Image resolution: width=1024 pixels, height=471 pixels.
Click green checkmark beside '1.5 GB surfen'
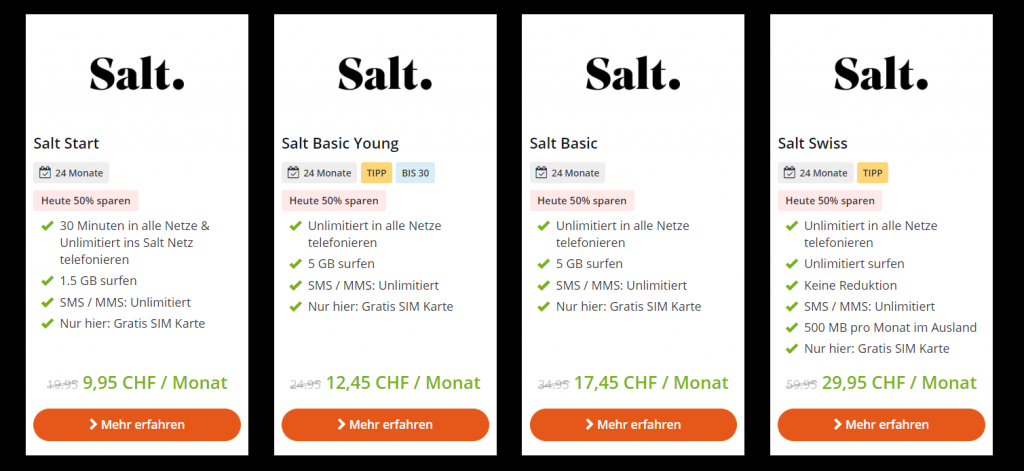point(47,281)
